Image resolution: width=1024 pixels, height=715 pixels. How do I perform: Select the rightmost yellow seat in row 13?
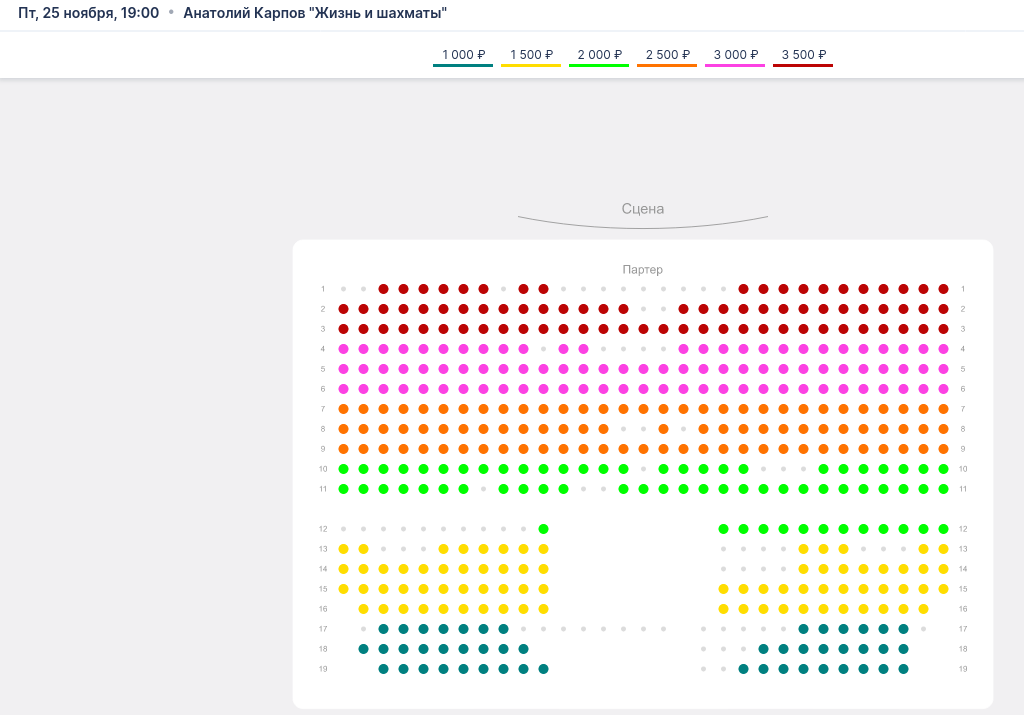pyautogui.click(x=943, y=549)
